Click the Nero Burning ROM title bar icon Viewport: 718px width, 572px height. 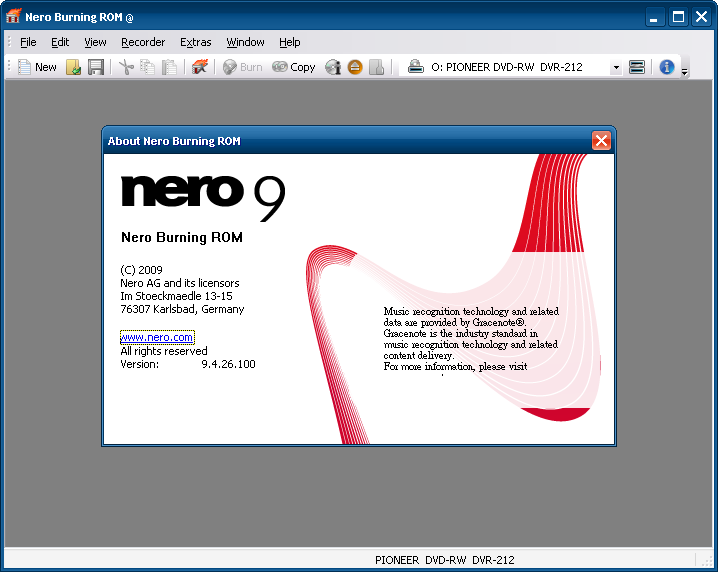(x=13, y=16)
